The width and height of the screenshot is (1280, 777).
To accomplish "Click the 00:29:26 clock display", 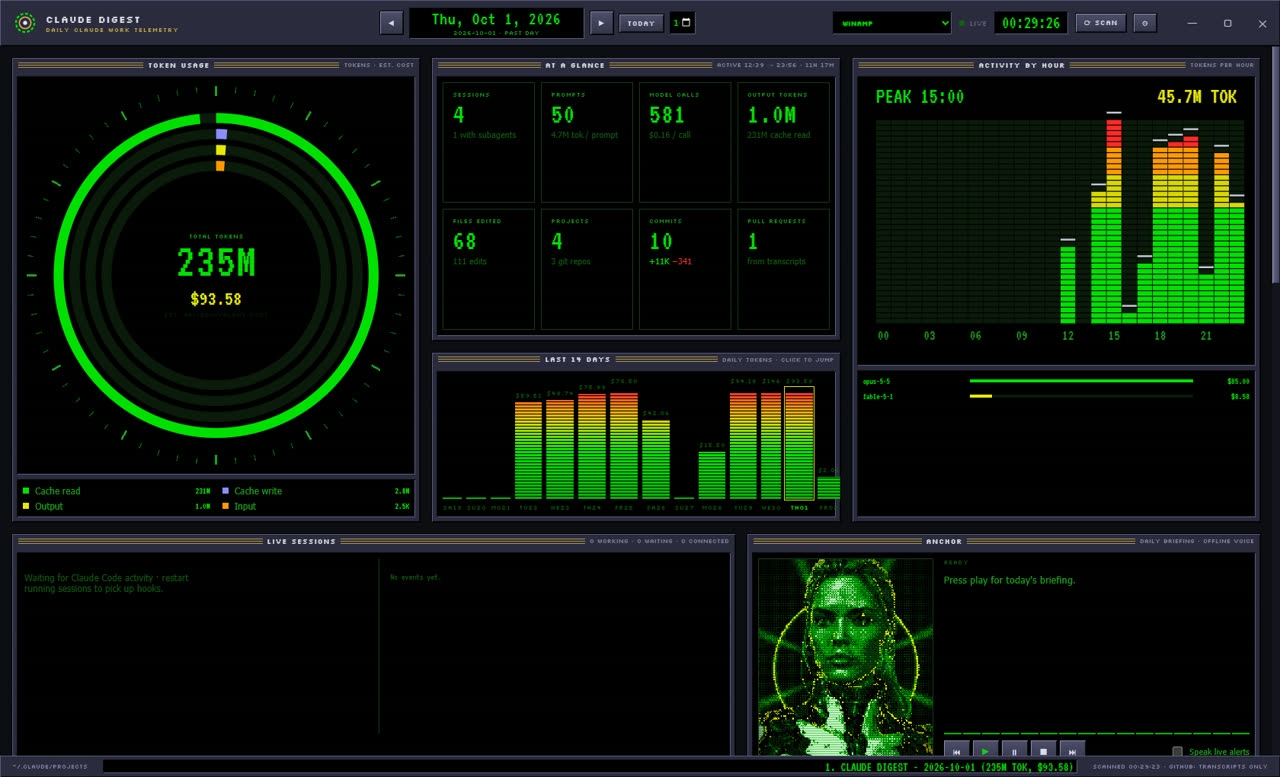I will pyautogui.click(x=1030, y=22).
